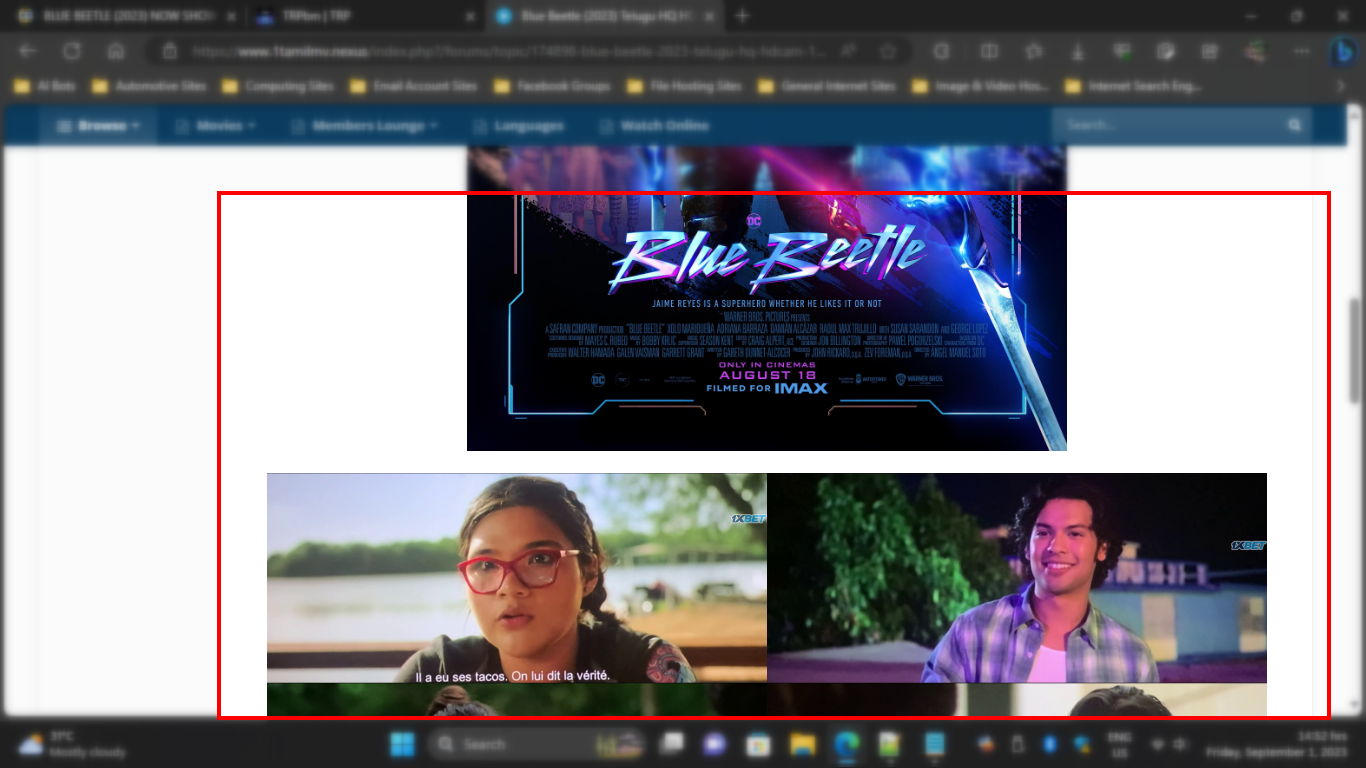Open Microsoft Store from the taskbar
Image resolution: width=1366 pixels, height=768 pixels.
tap(759, 744)
